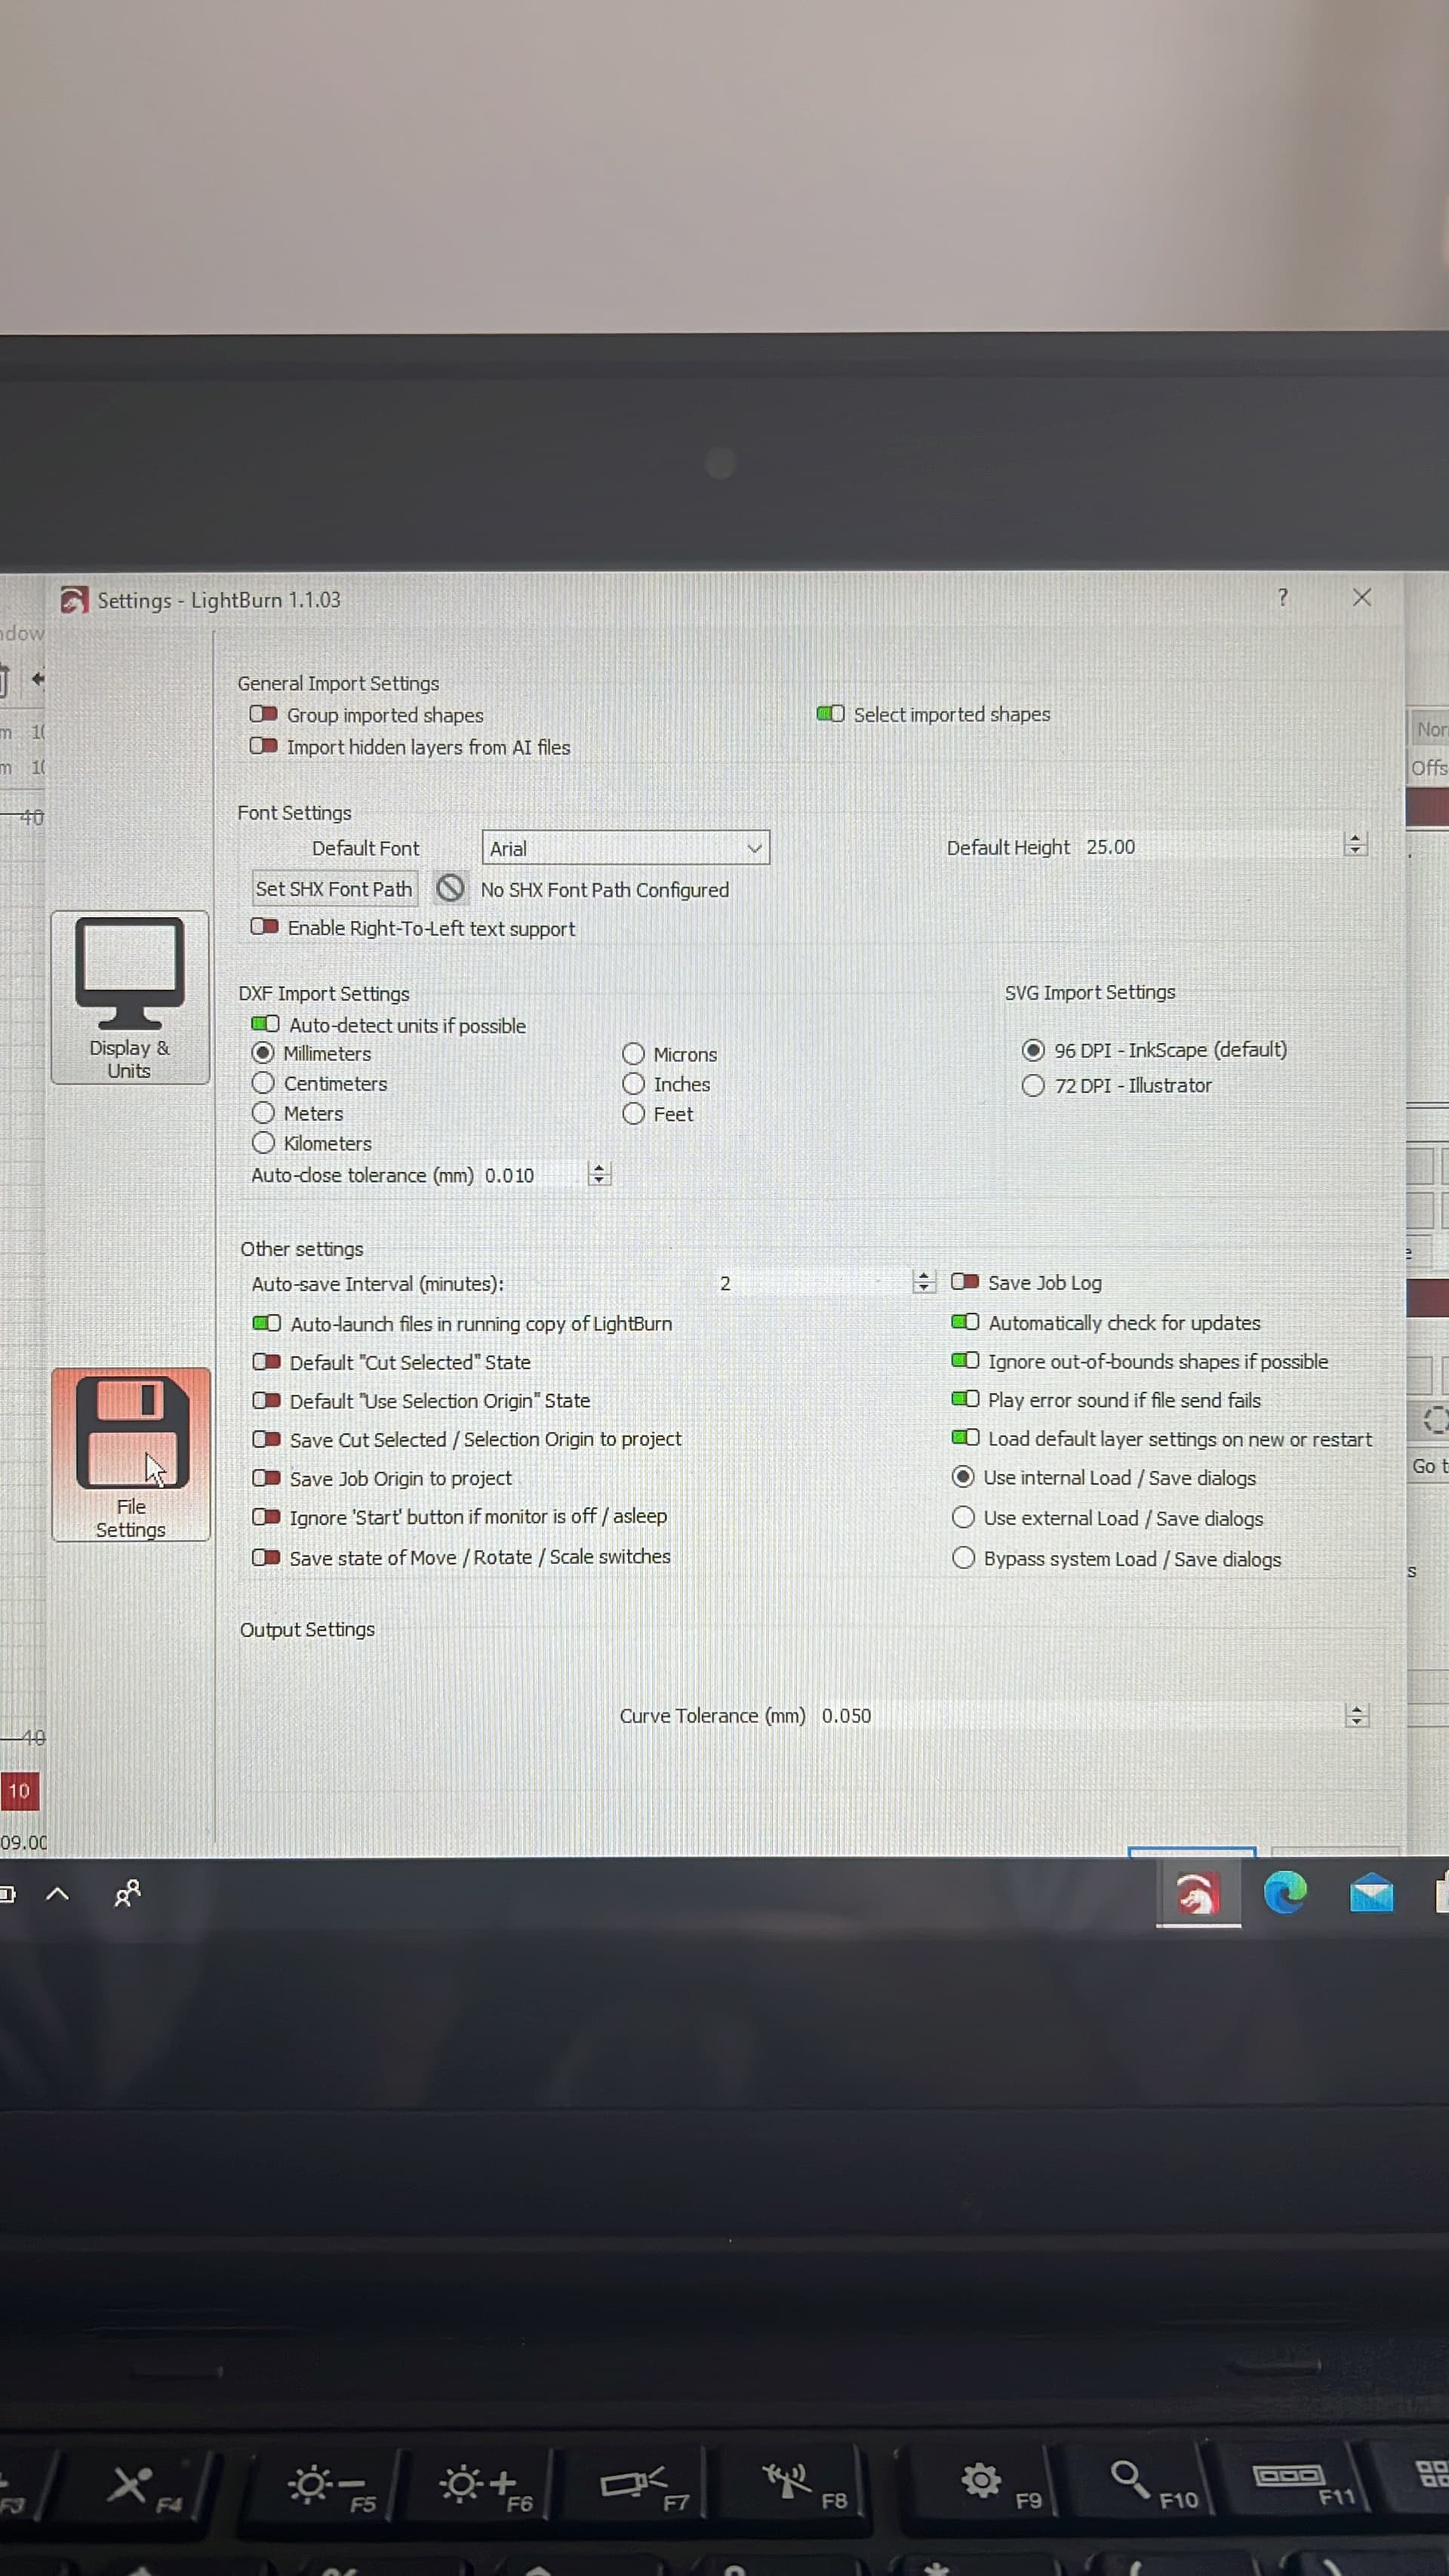
Task: Click the Curve Tolerance field 0.050
Action: [x=1082, y=1716]
